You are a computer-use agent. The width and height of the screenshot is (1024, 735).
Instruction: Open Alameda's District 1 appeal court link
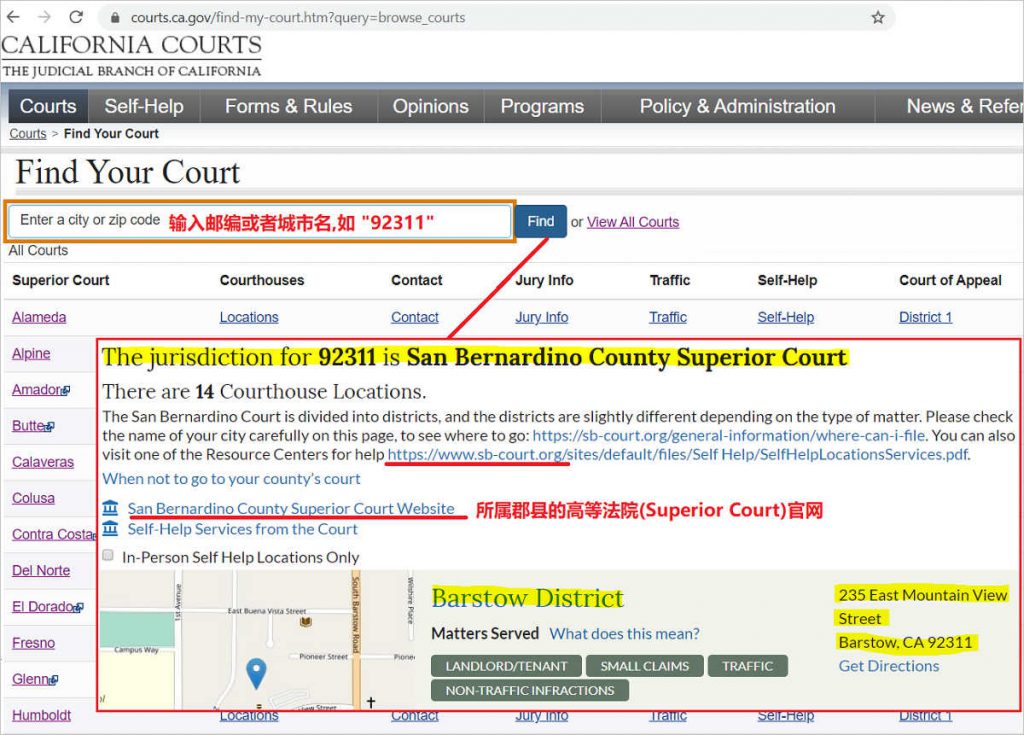pos(925,318)
